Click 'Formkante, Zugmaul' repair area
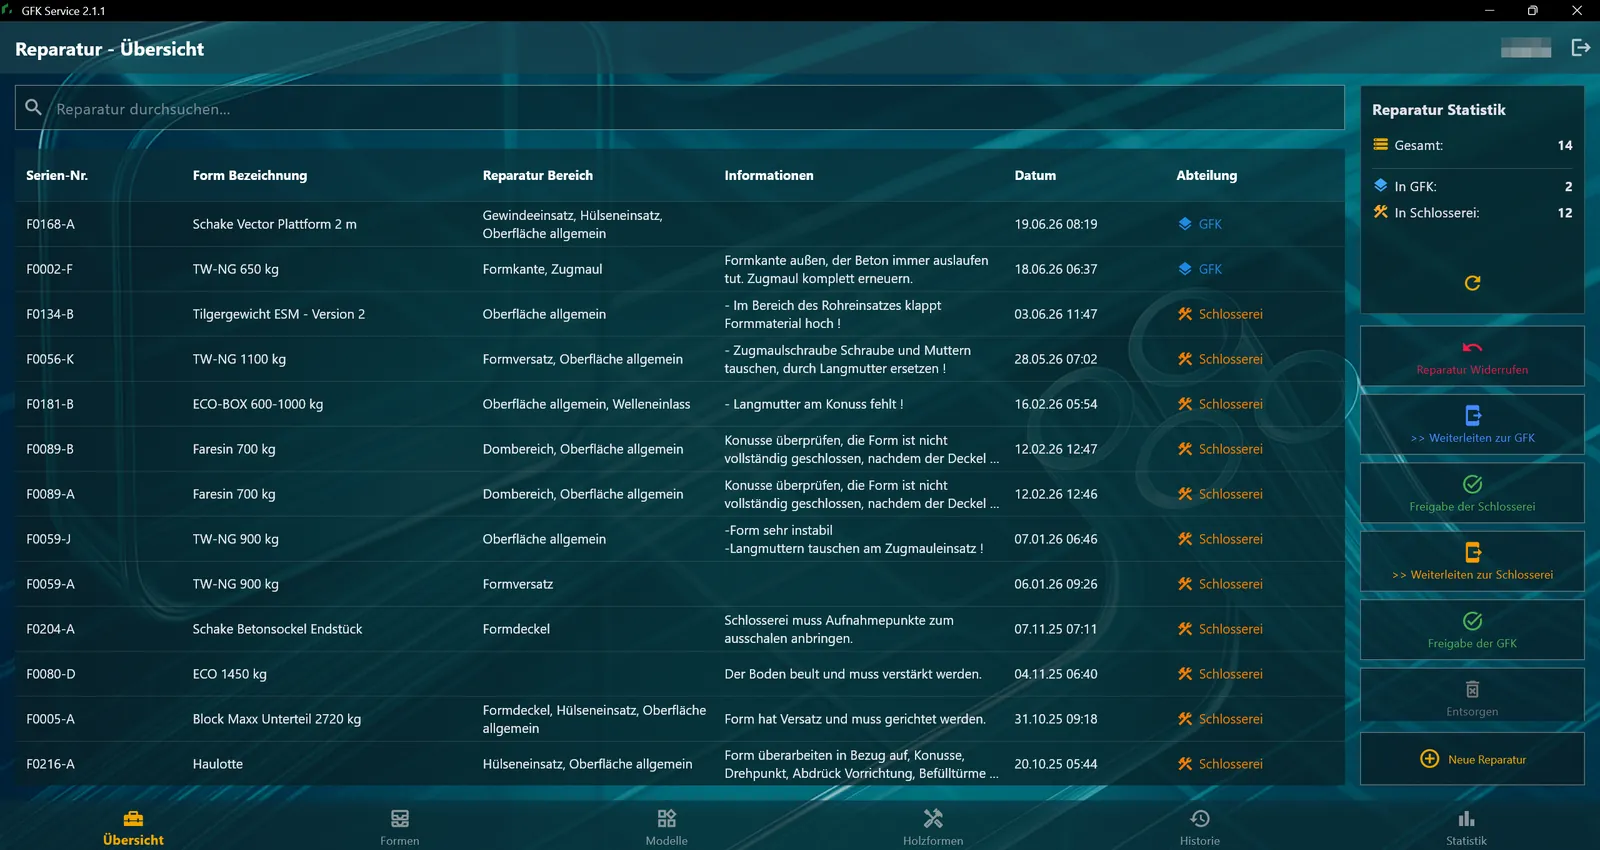 click(543, 269)
